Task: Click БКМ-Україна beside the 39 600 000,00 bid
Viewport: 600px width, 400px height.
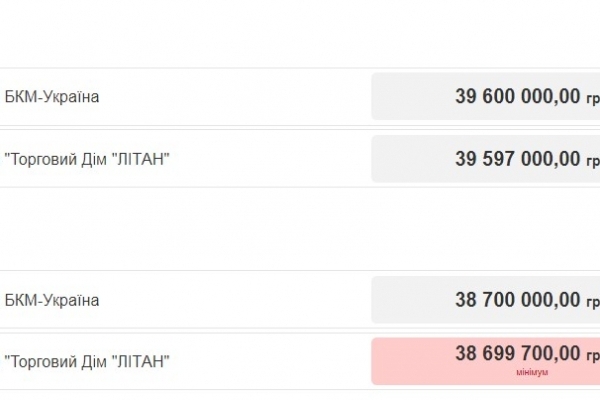Action: pos(52,97)
